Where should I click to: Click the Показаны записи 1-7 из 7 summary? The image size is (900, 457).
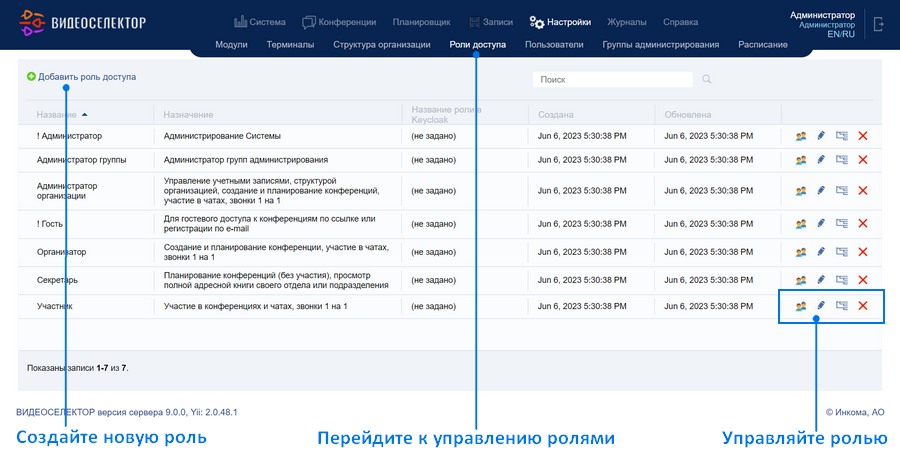[77, 367]
